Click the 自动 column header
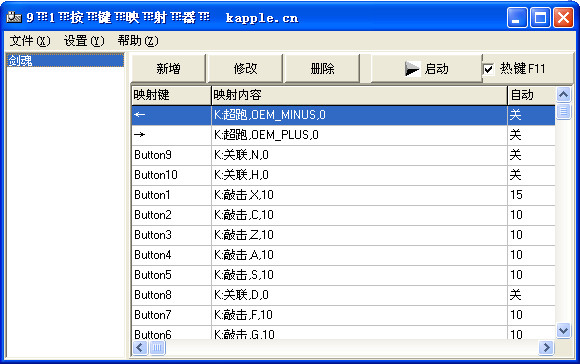Screen dimensions: 580x364 pyautogui.click(x=531, y=95)
